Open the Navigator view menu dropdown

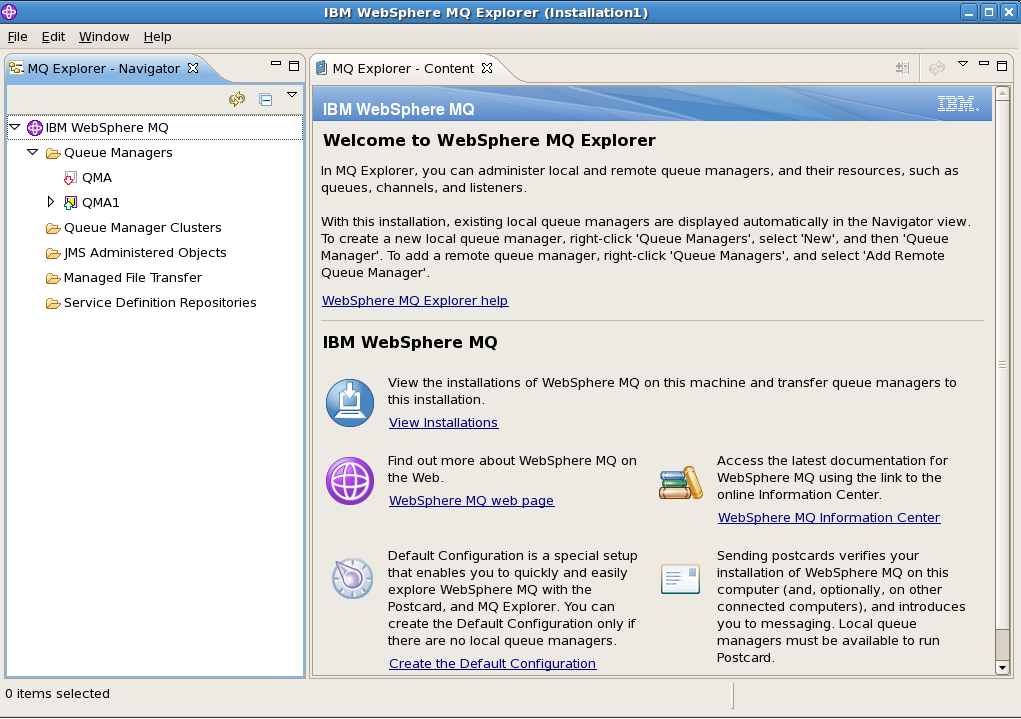coord(292,94)
